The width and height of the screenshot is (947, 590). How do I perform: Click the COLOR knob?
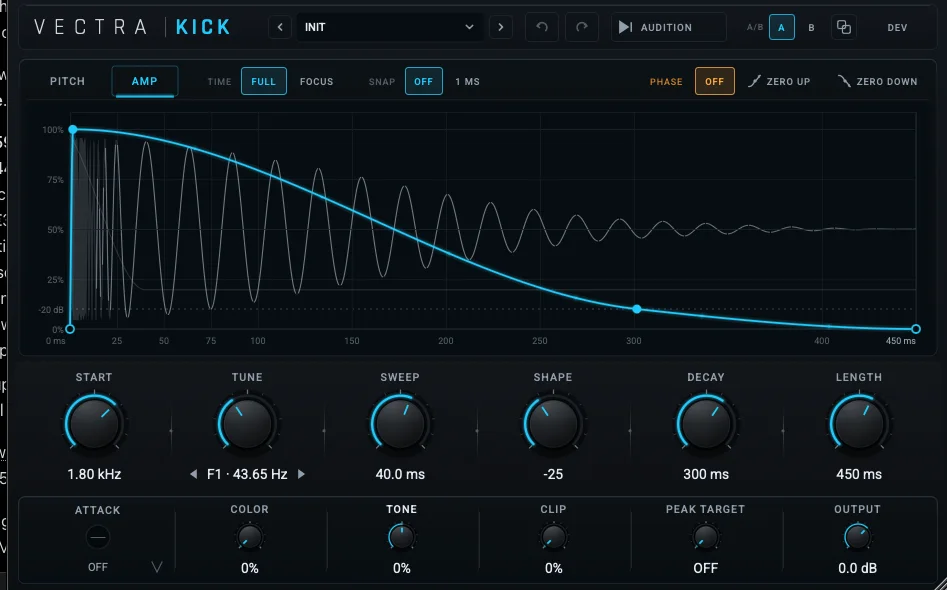(249, 537)
